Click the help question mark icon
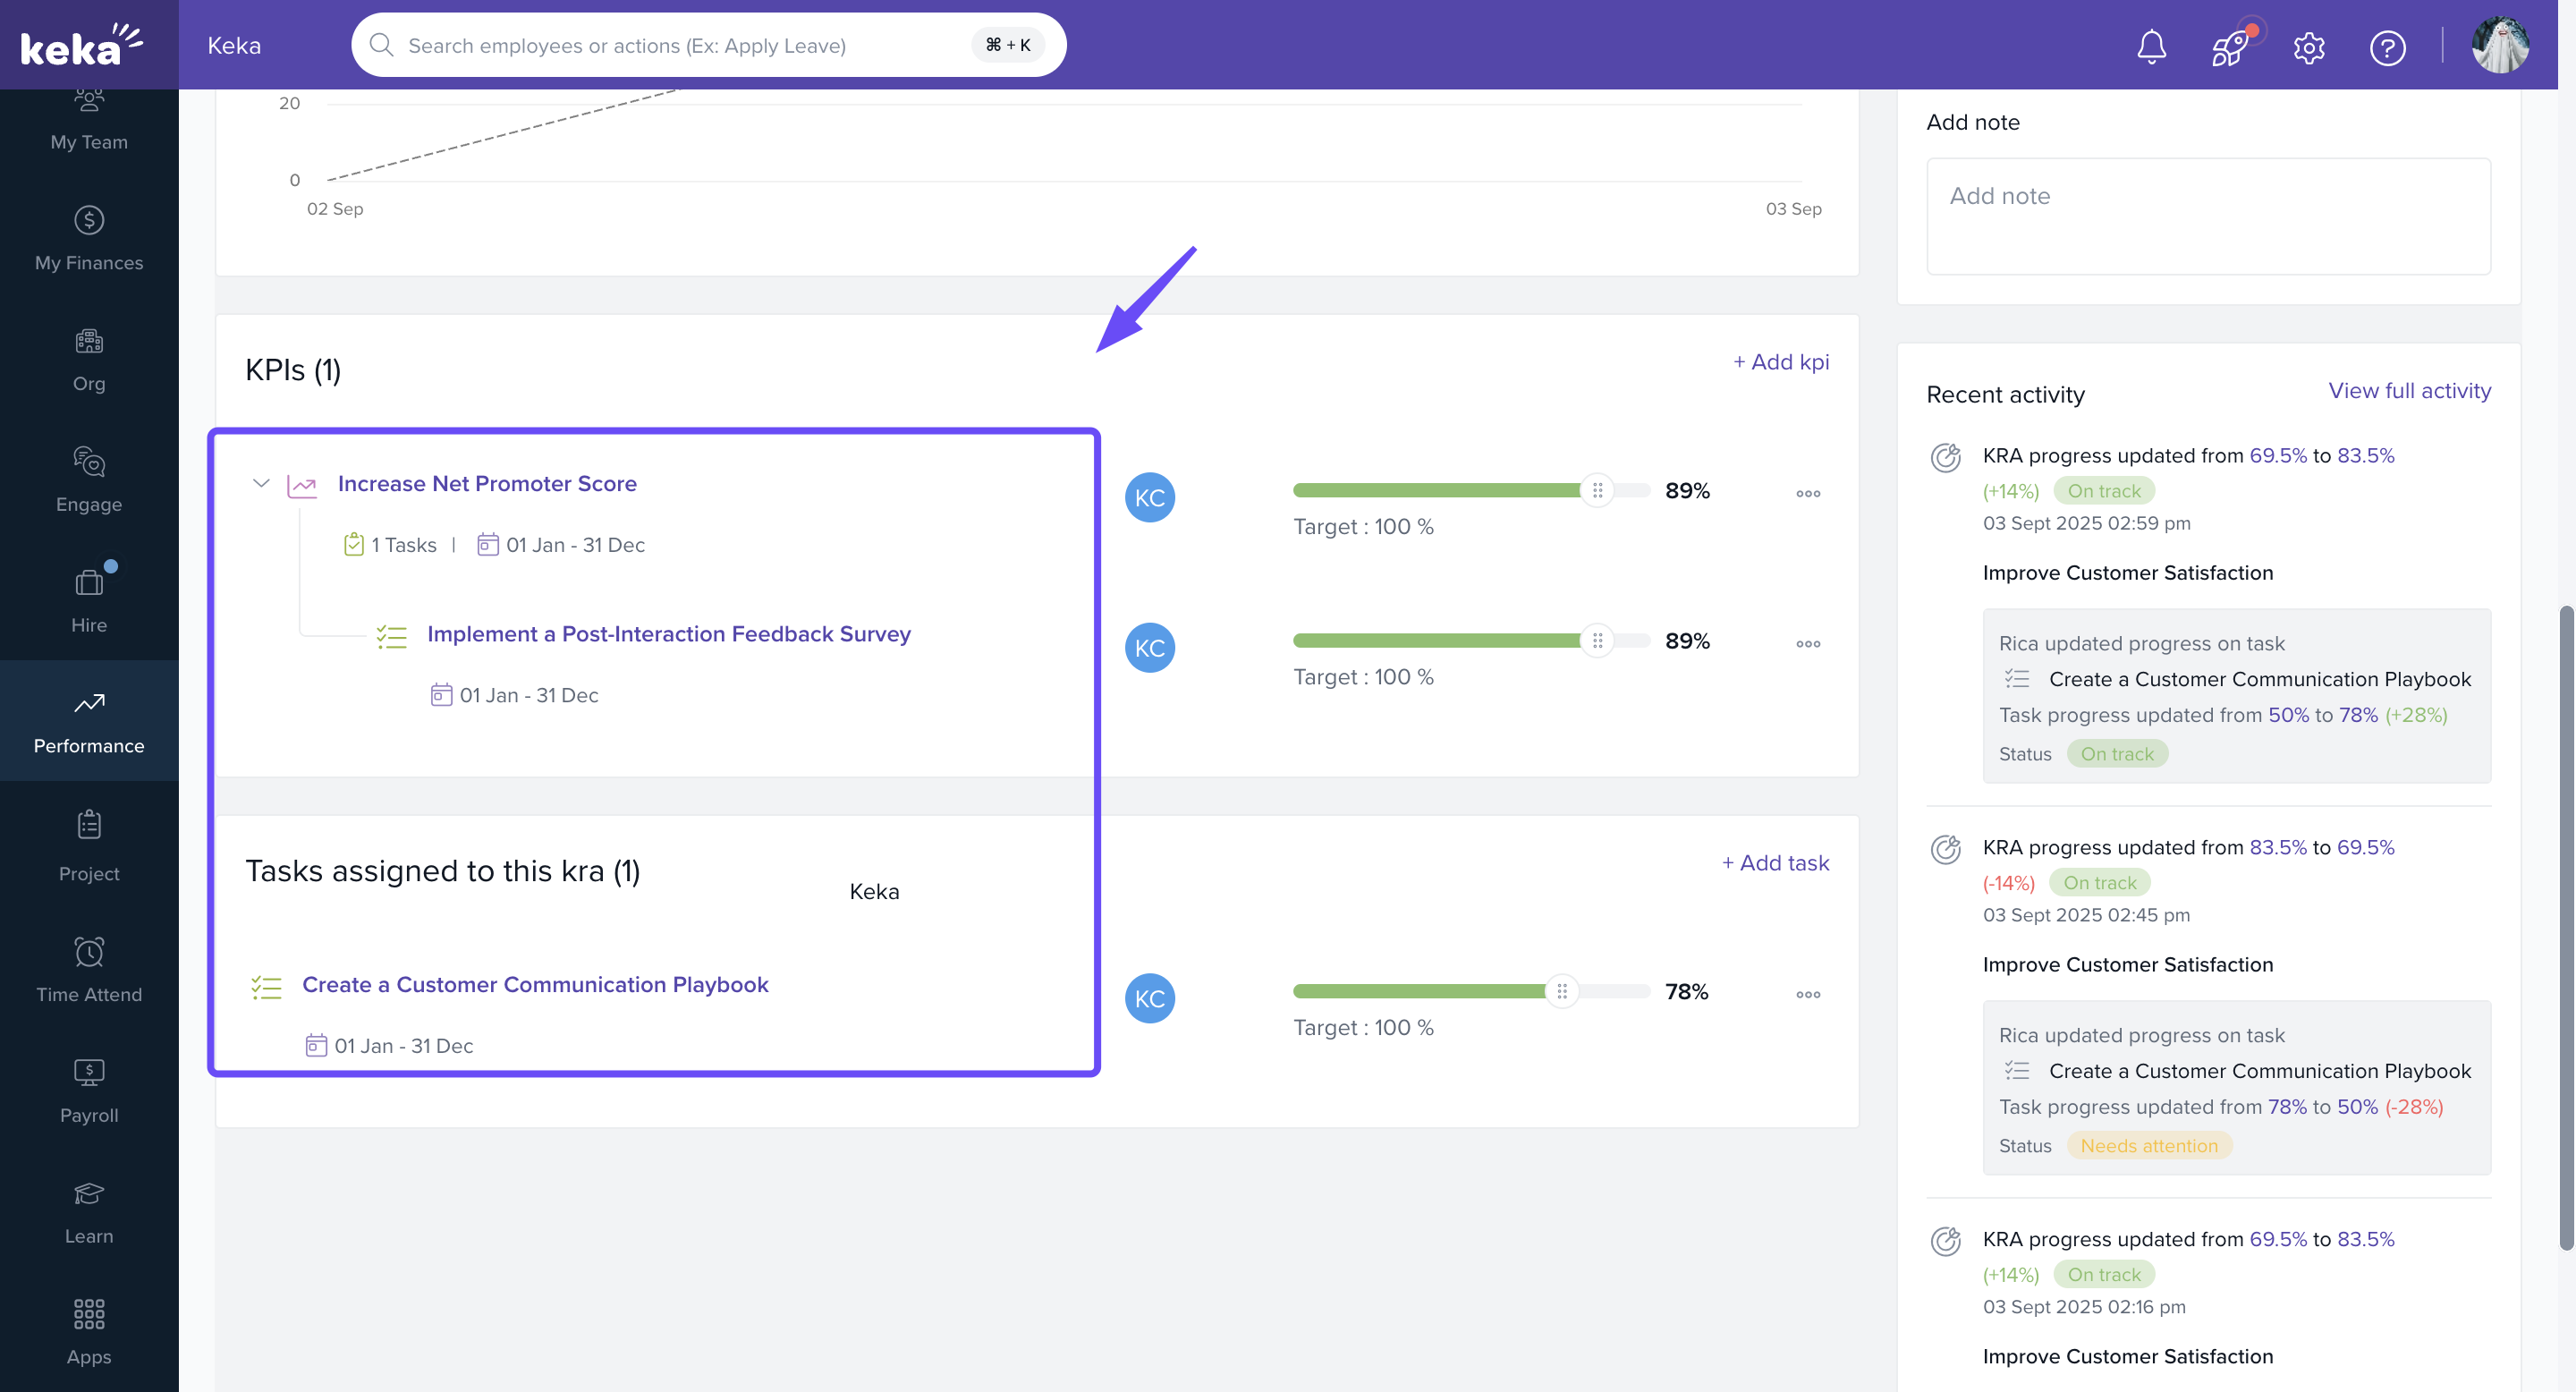The width and height of the screenshot is (2576, 1392). pyautogui.click(x=2387, y=47)
